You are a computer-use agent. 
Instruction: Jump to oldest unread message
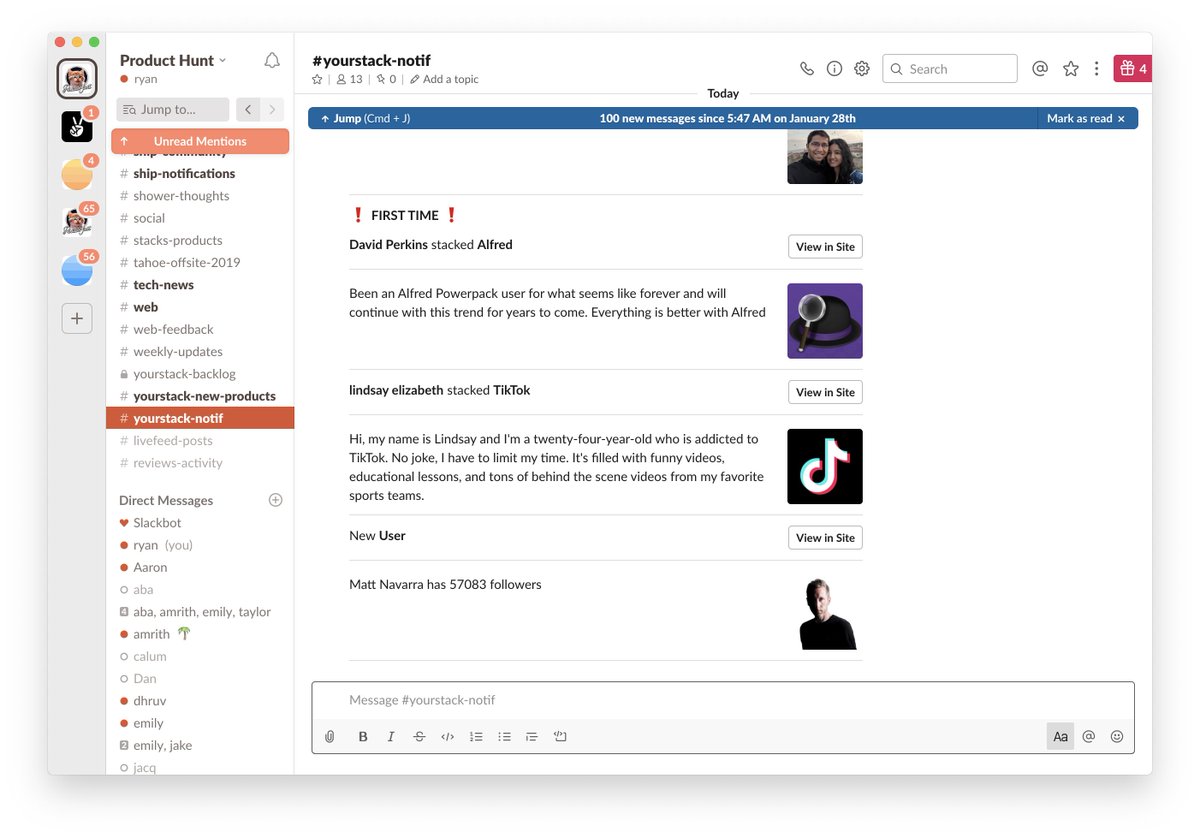365,118
